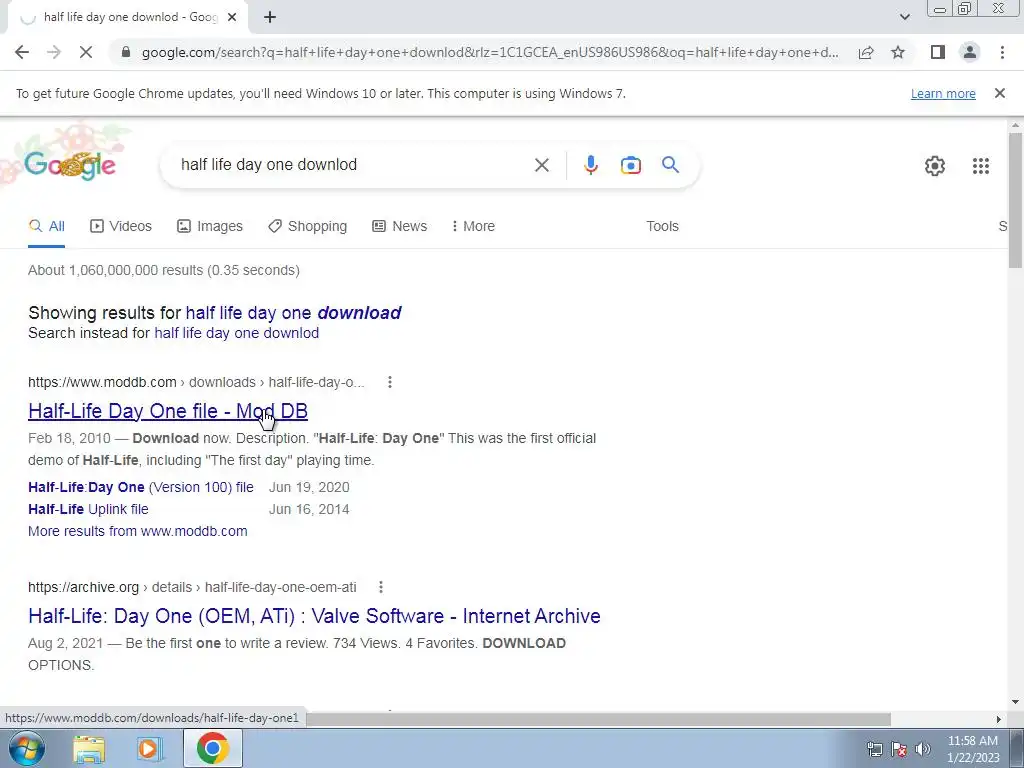Open Google quick settings gear
Viewport: 1024px width, 768px height.
(x=935, y=166)
